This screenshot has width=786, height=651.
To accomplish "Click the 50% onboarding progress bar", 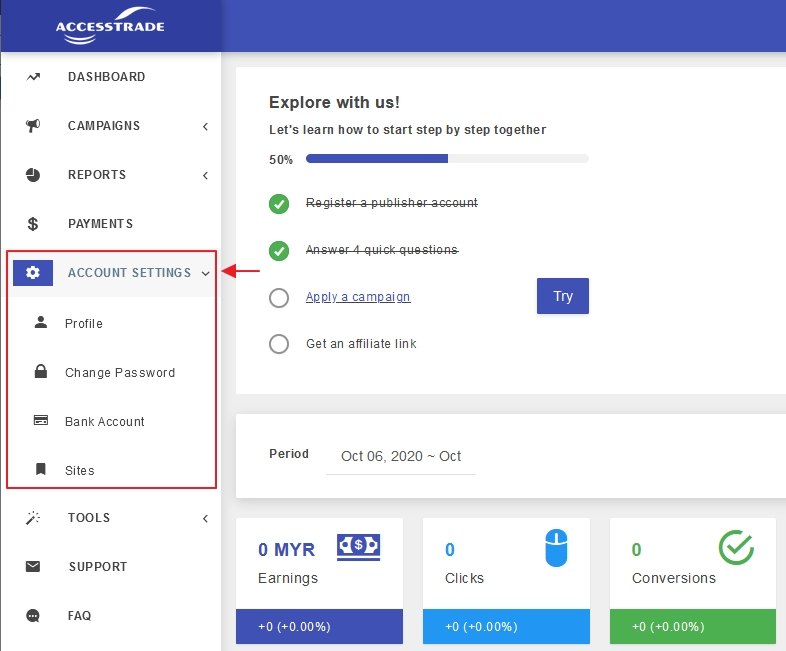I will pos(447,159).
